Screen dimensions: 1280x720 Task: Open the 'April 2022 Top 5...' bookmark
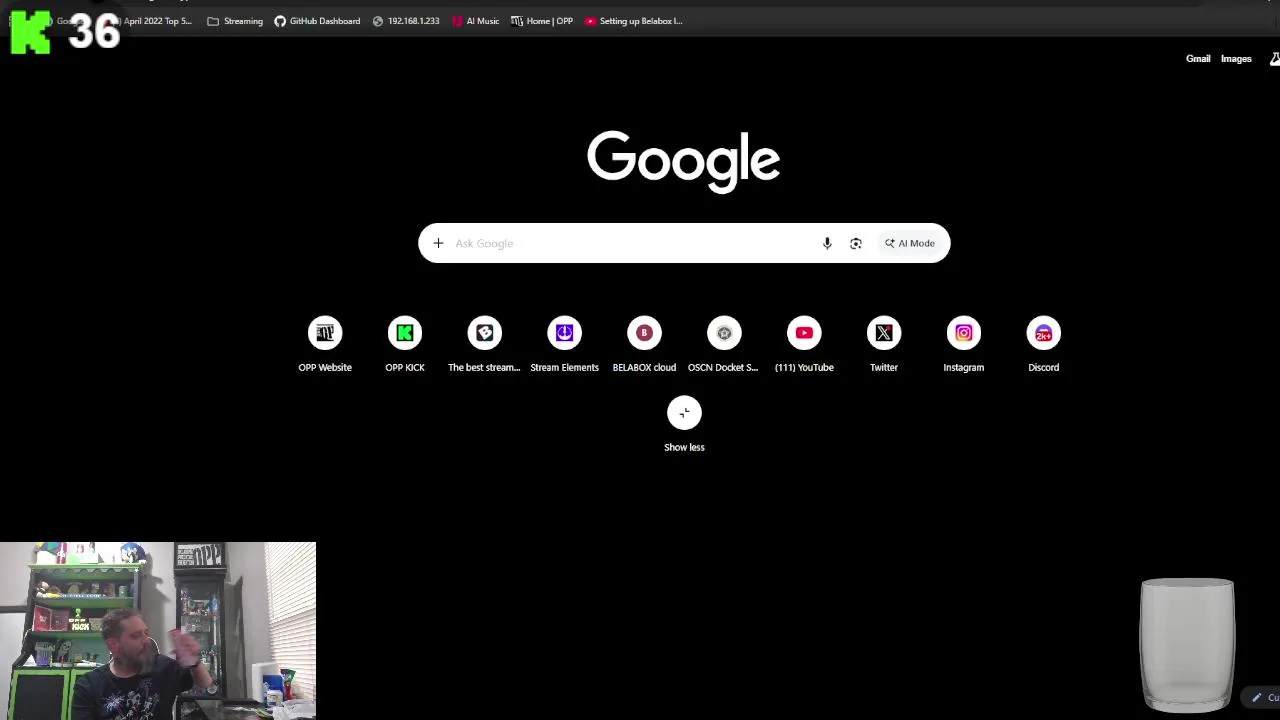152,21
